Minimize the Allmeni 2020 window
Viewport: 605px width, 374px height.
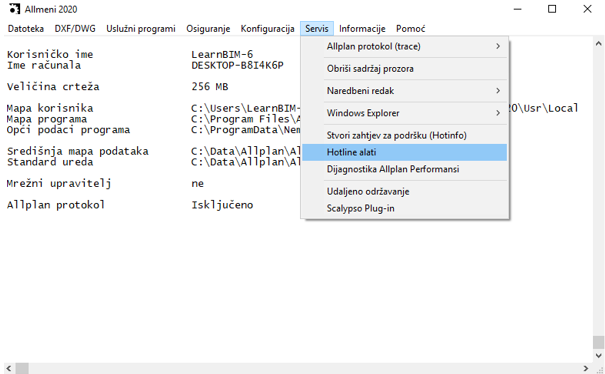517,9
